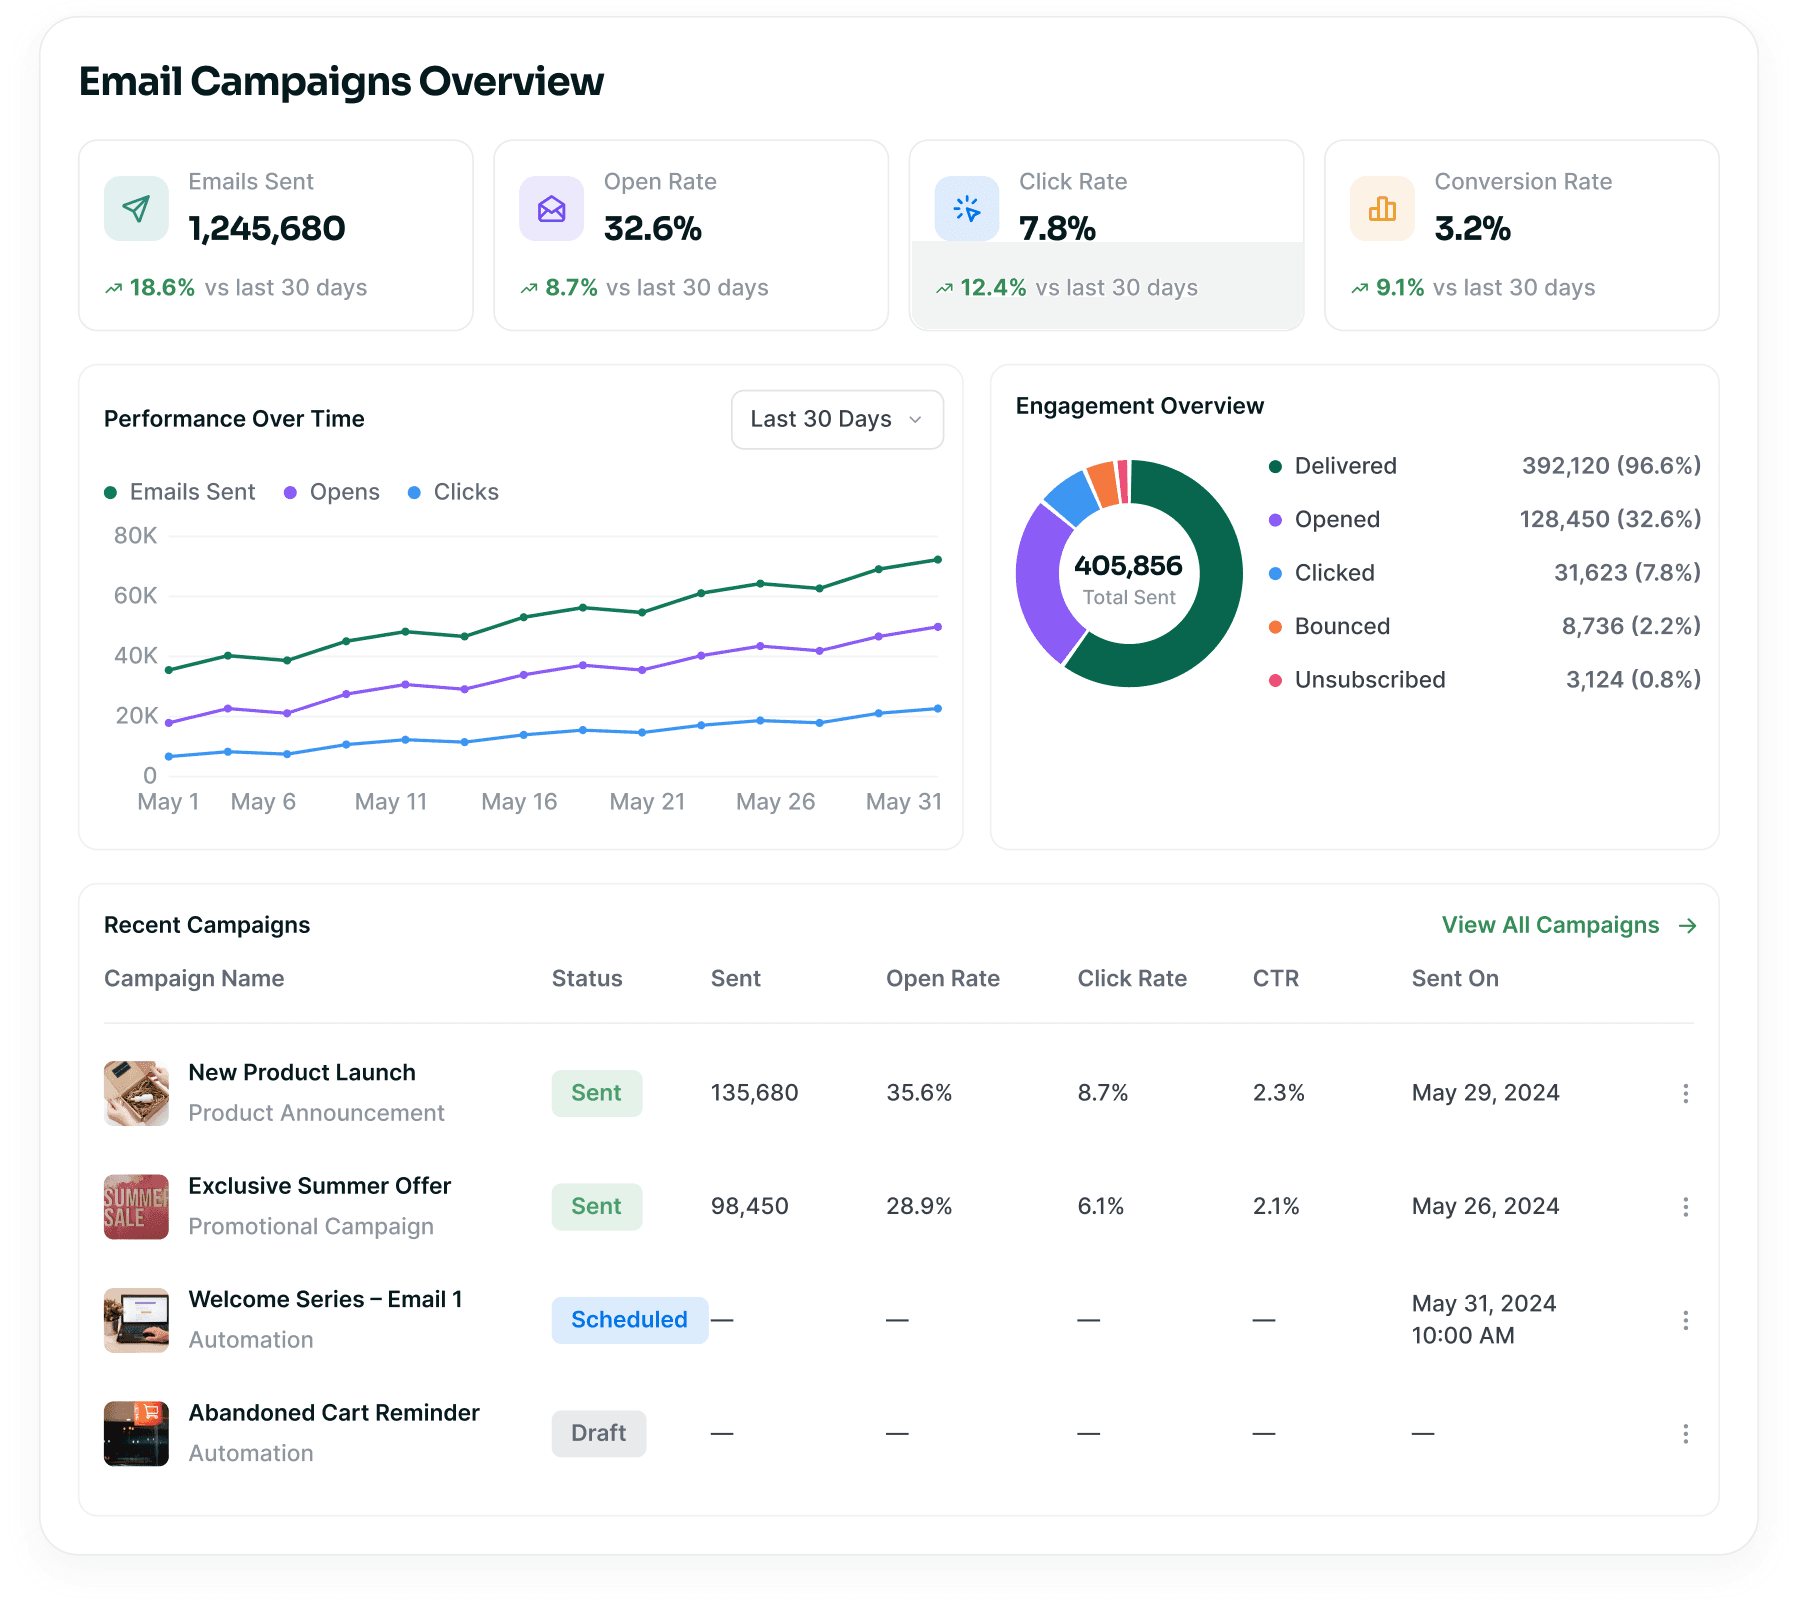The height and width of the screenshot is (1608, 1798).
Task: Open more options for Abandoned Cart Reminder
Action: coord(1685,1434)
